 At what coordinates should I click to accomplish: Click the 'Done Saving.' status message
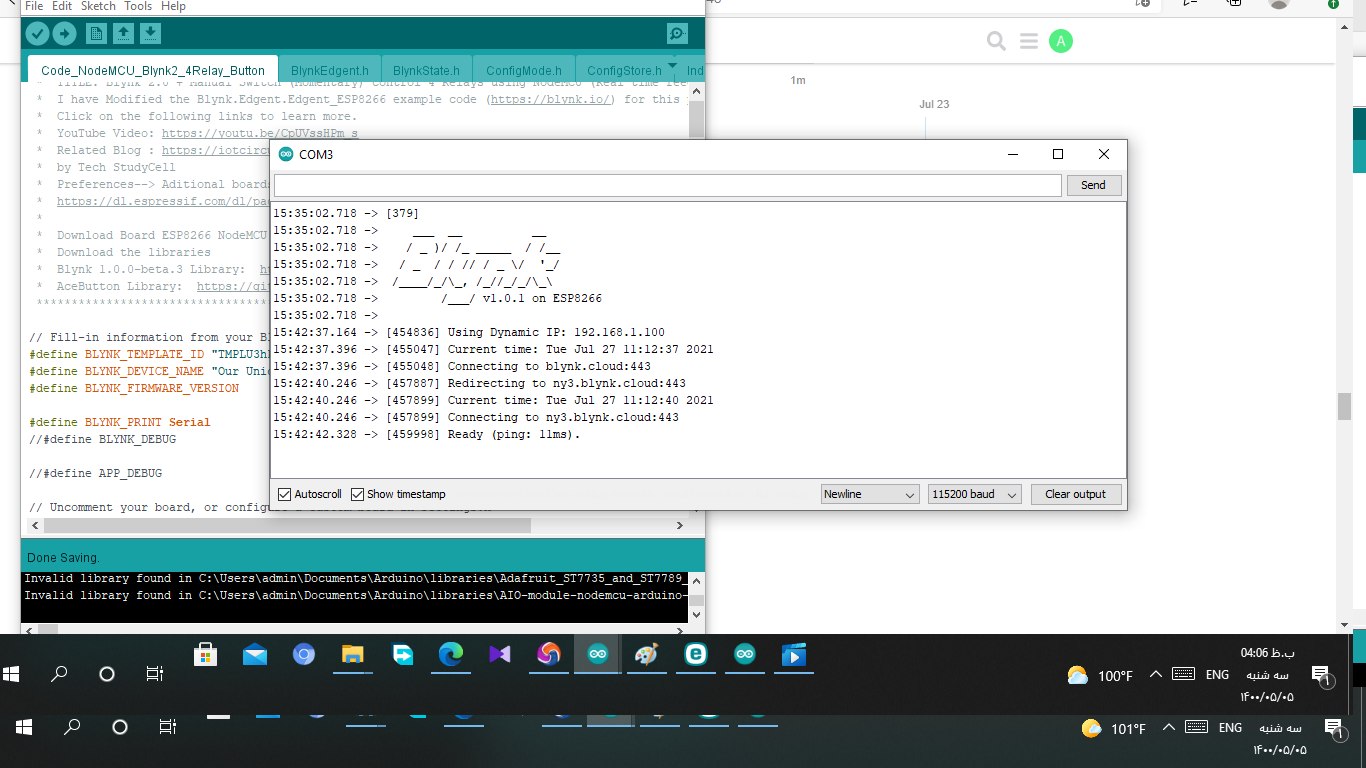tap(64, 557)
